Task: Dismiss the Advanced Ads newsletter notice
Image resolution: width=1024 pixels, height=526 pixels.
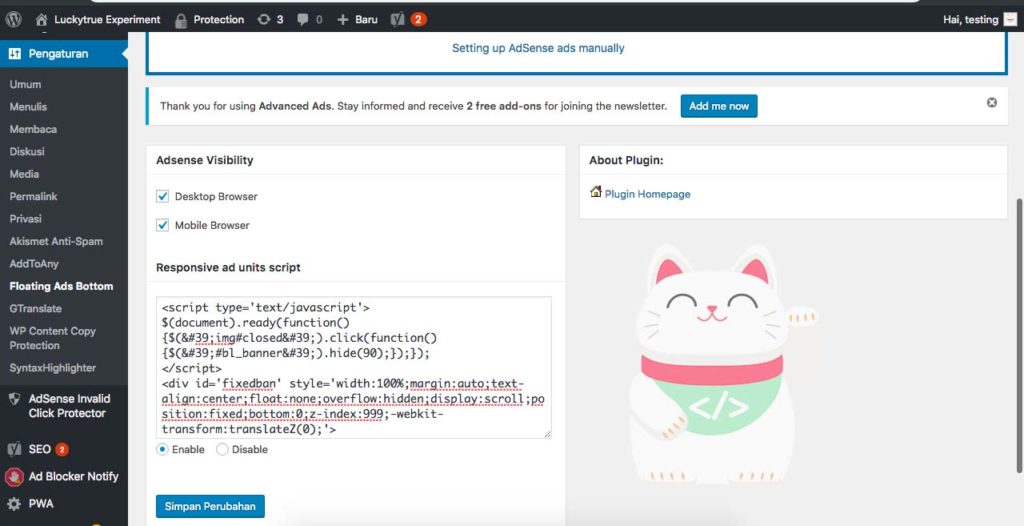Action: point(992,103)
